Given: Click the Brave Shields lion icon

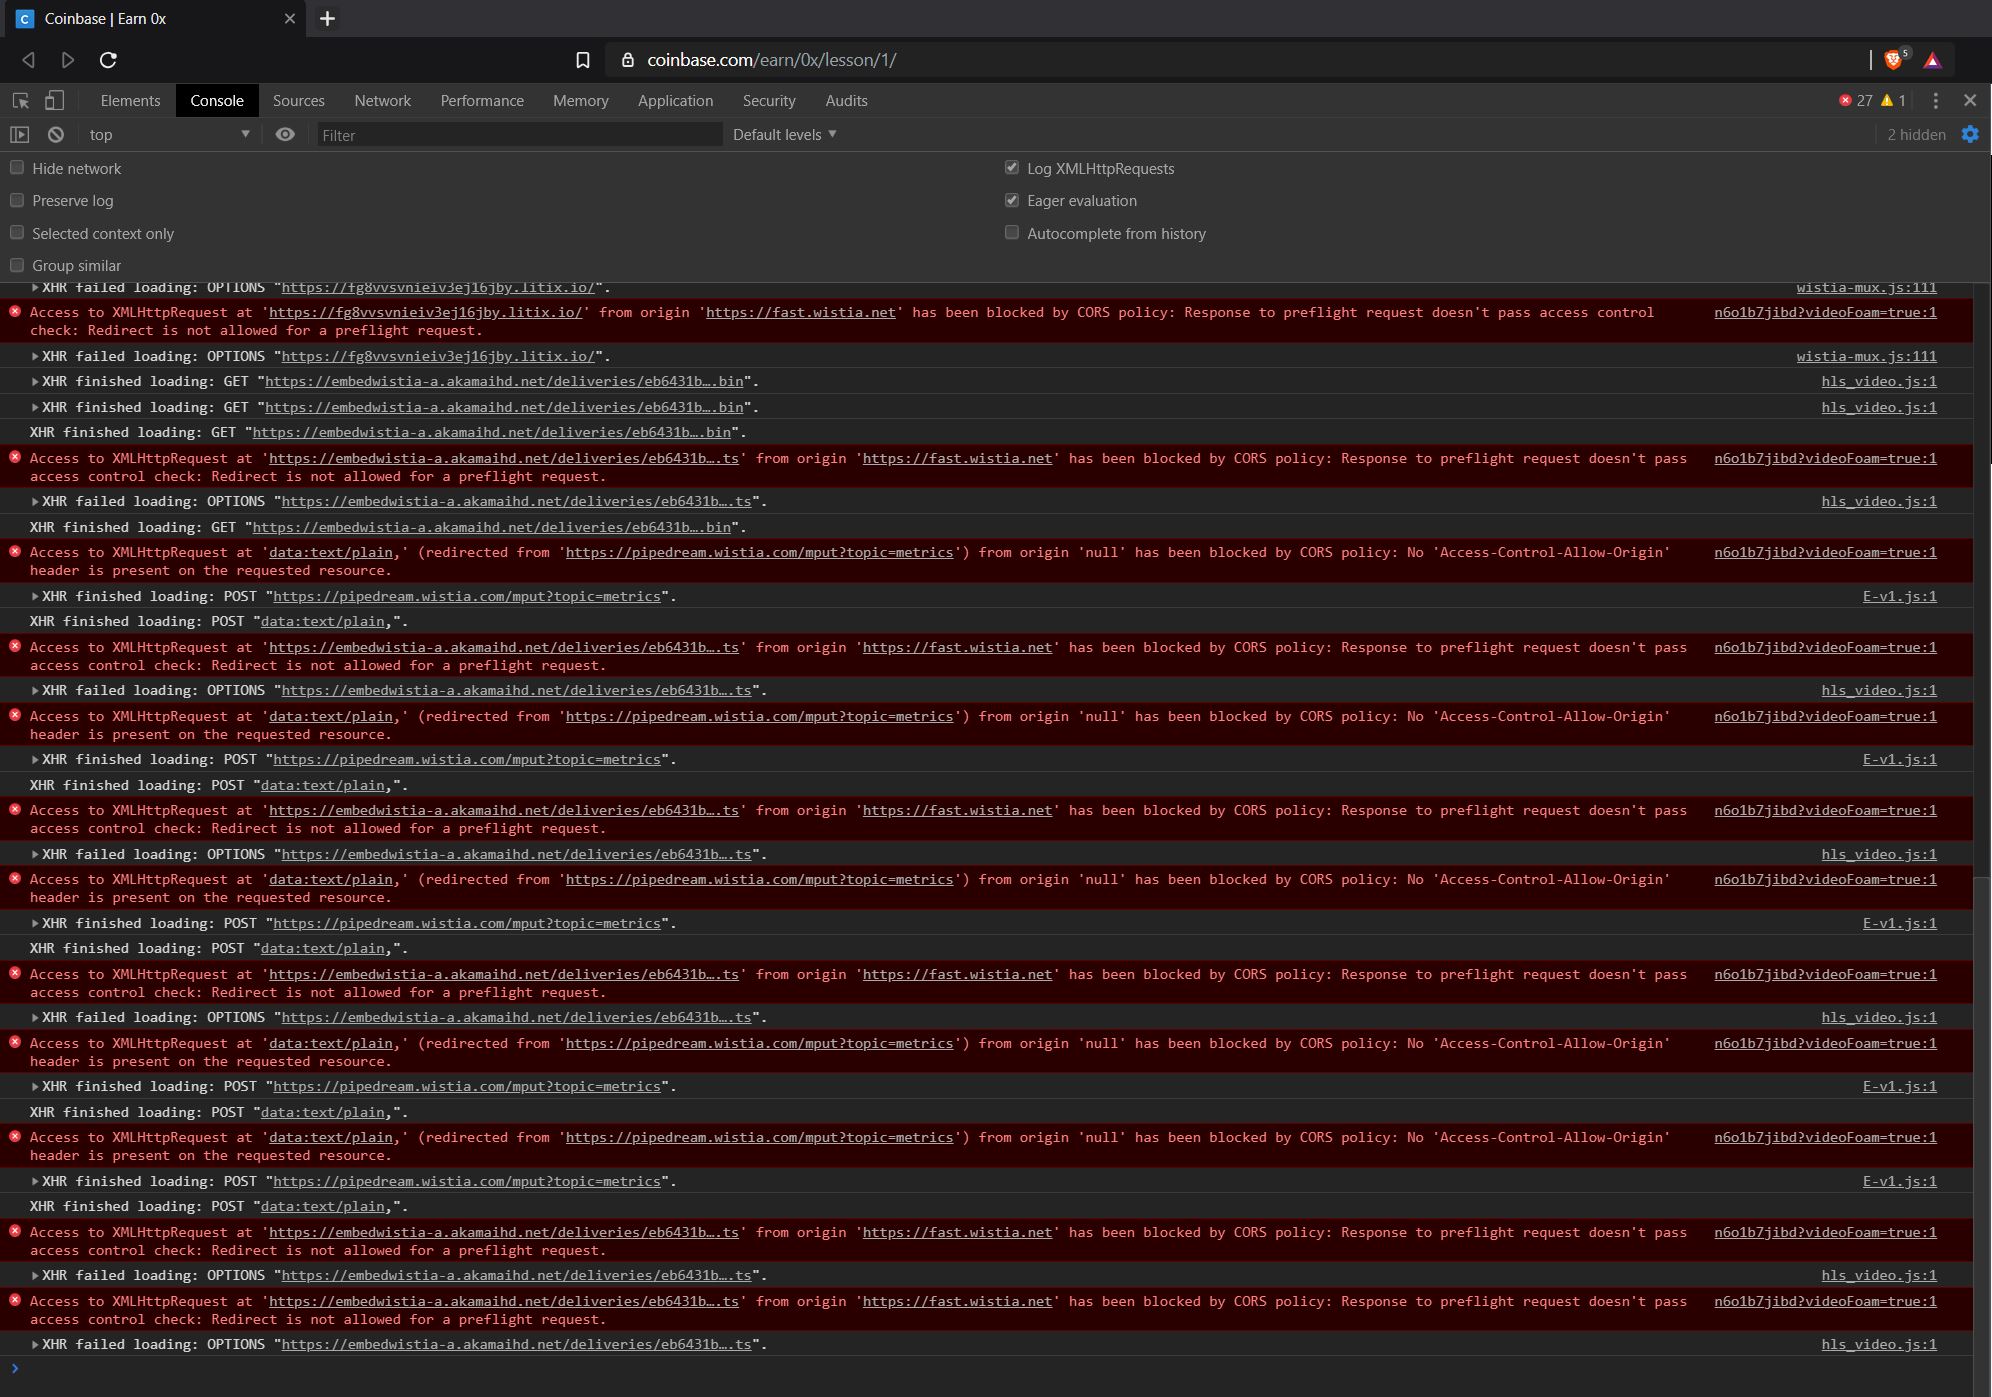Looking at the screenshot, I should [x=1893, y=60].
